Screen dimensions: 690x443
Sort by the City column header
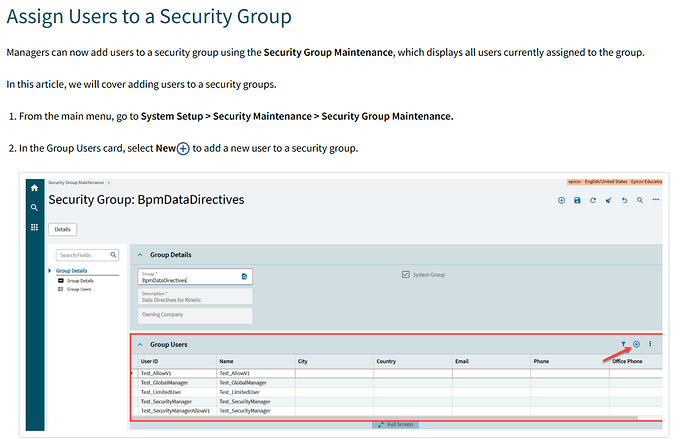click(x=303, y=362)
